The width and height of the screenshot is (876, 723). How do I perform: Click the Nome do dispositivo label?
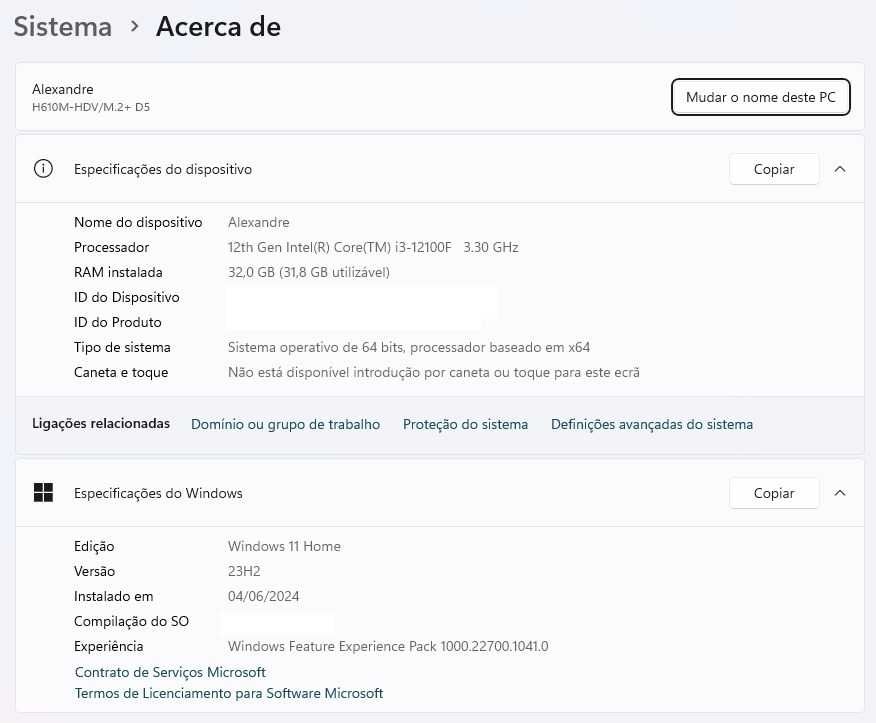138,222
